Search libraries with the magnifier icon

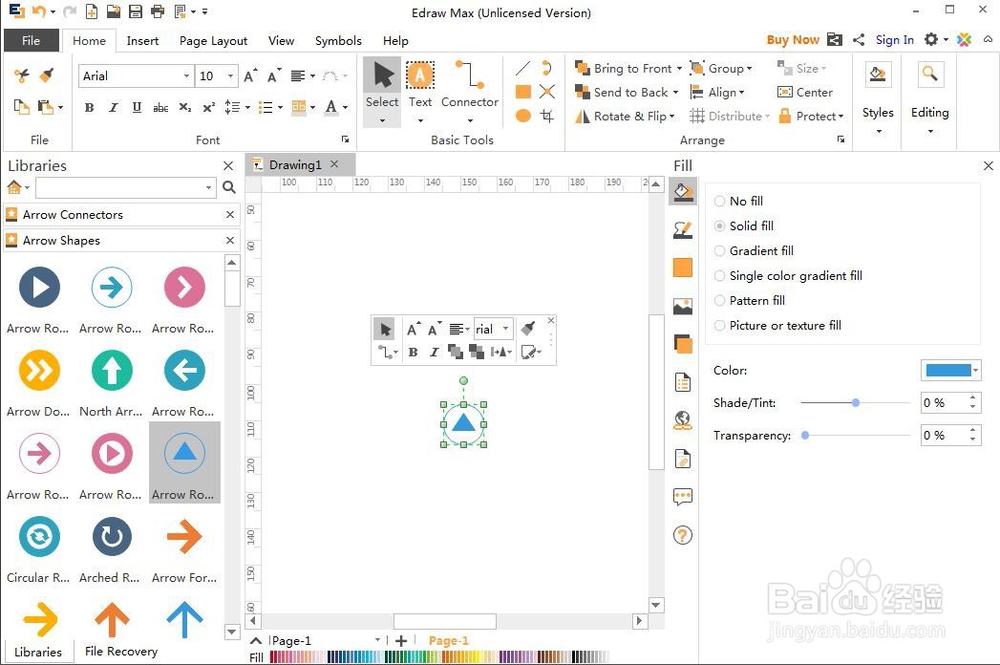pos(229,187)
